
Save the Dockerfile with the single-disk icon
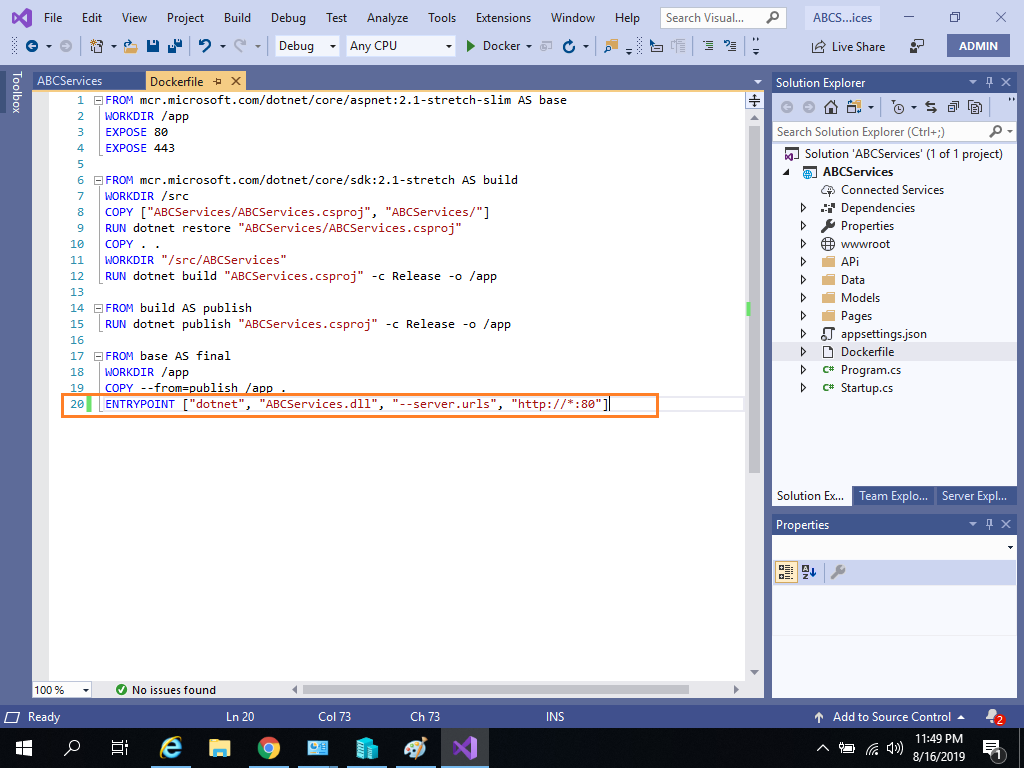tap(153, 46)
